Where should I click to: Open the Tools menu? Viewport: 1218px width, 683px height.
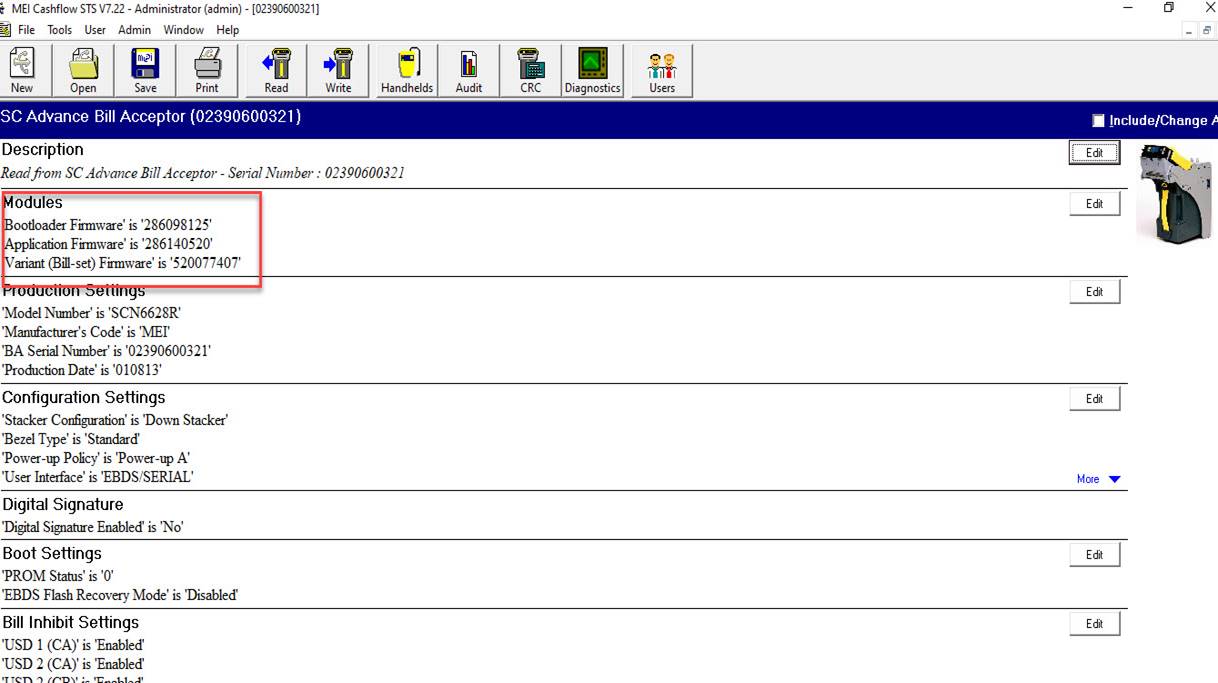coord(60,30)
